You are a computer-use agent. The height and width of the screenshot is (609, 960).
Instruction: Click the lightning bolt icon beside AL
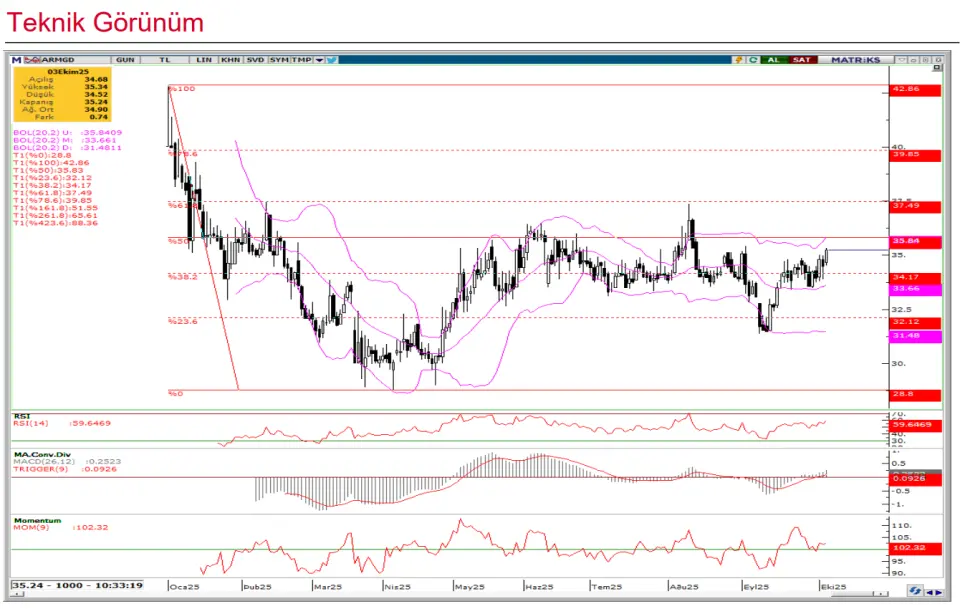point(739,60)
